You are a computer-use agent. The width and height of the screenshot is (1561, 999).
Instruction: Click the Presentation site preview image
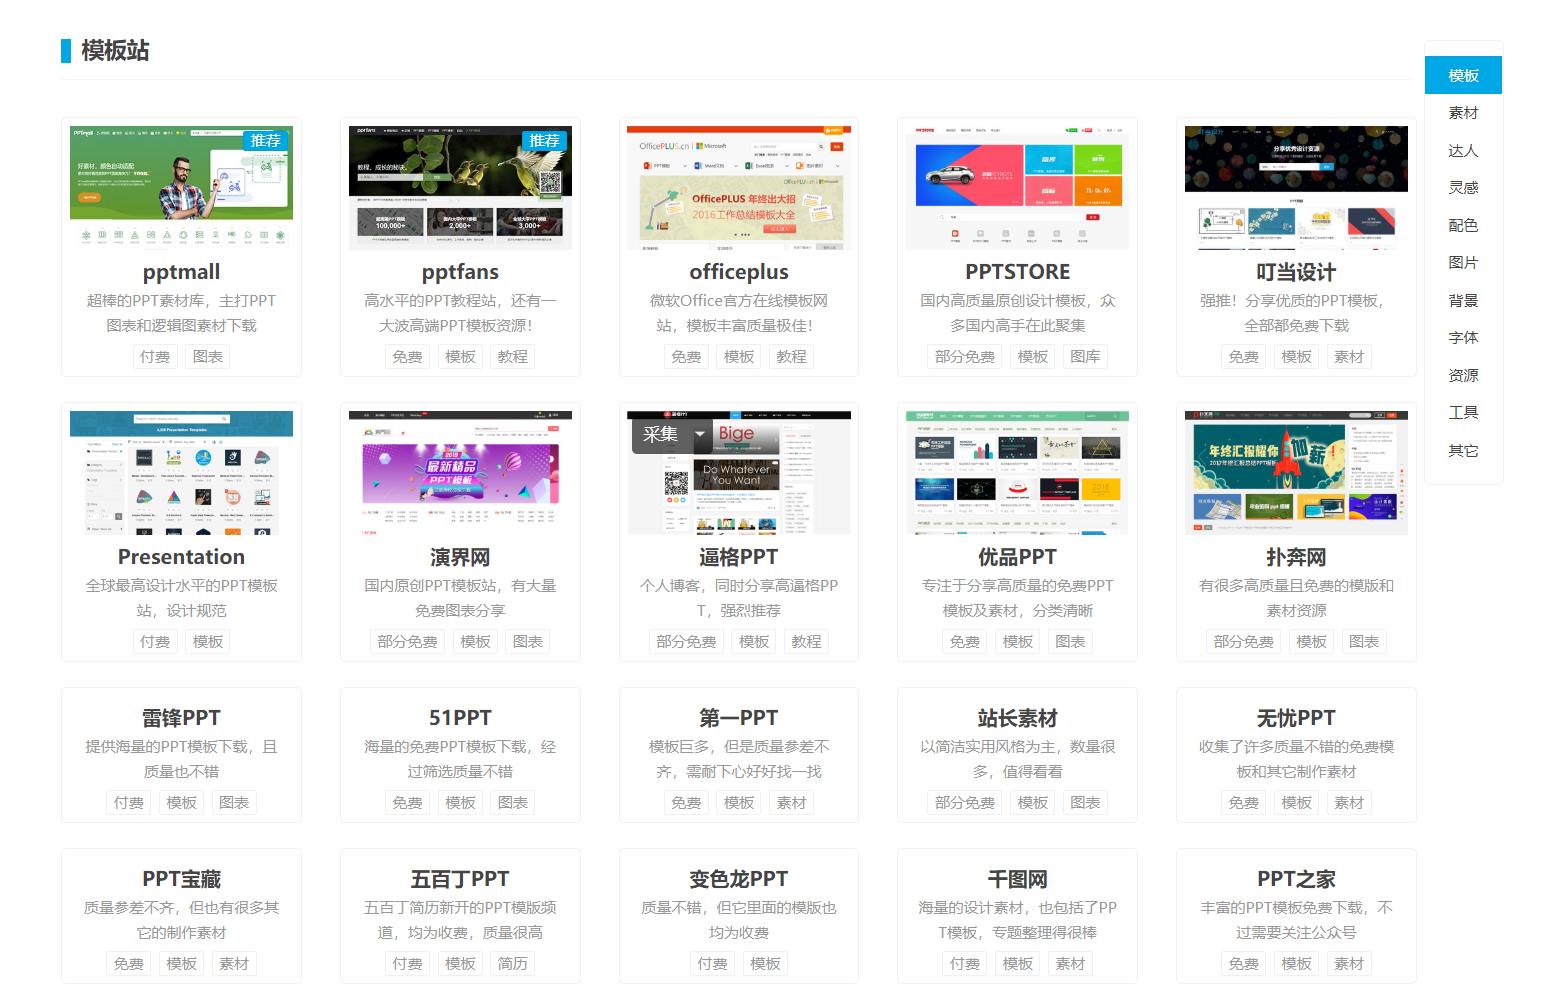181,472
